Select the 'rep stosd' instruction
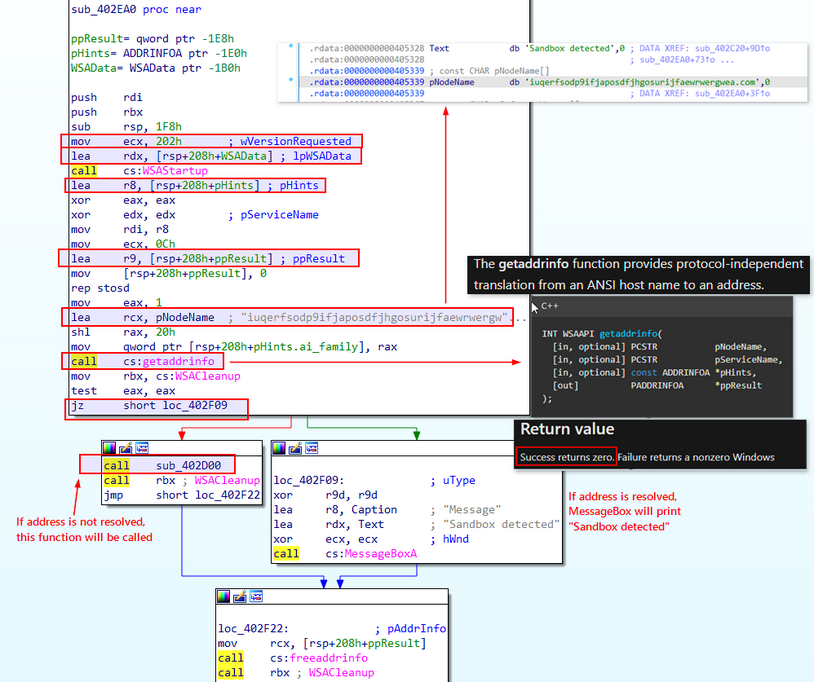 click(x=100, y=288)
